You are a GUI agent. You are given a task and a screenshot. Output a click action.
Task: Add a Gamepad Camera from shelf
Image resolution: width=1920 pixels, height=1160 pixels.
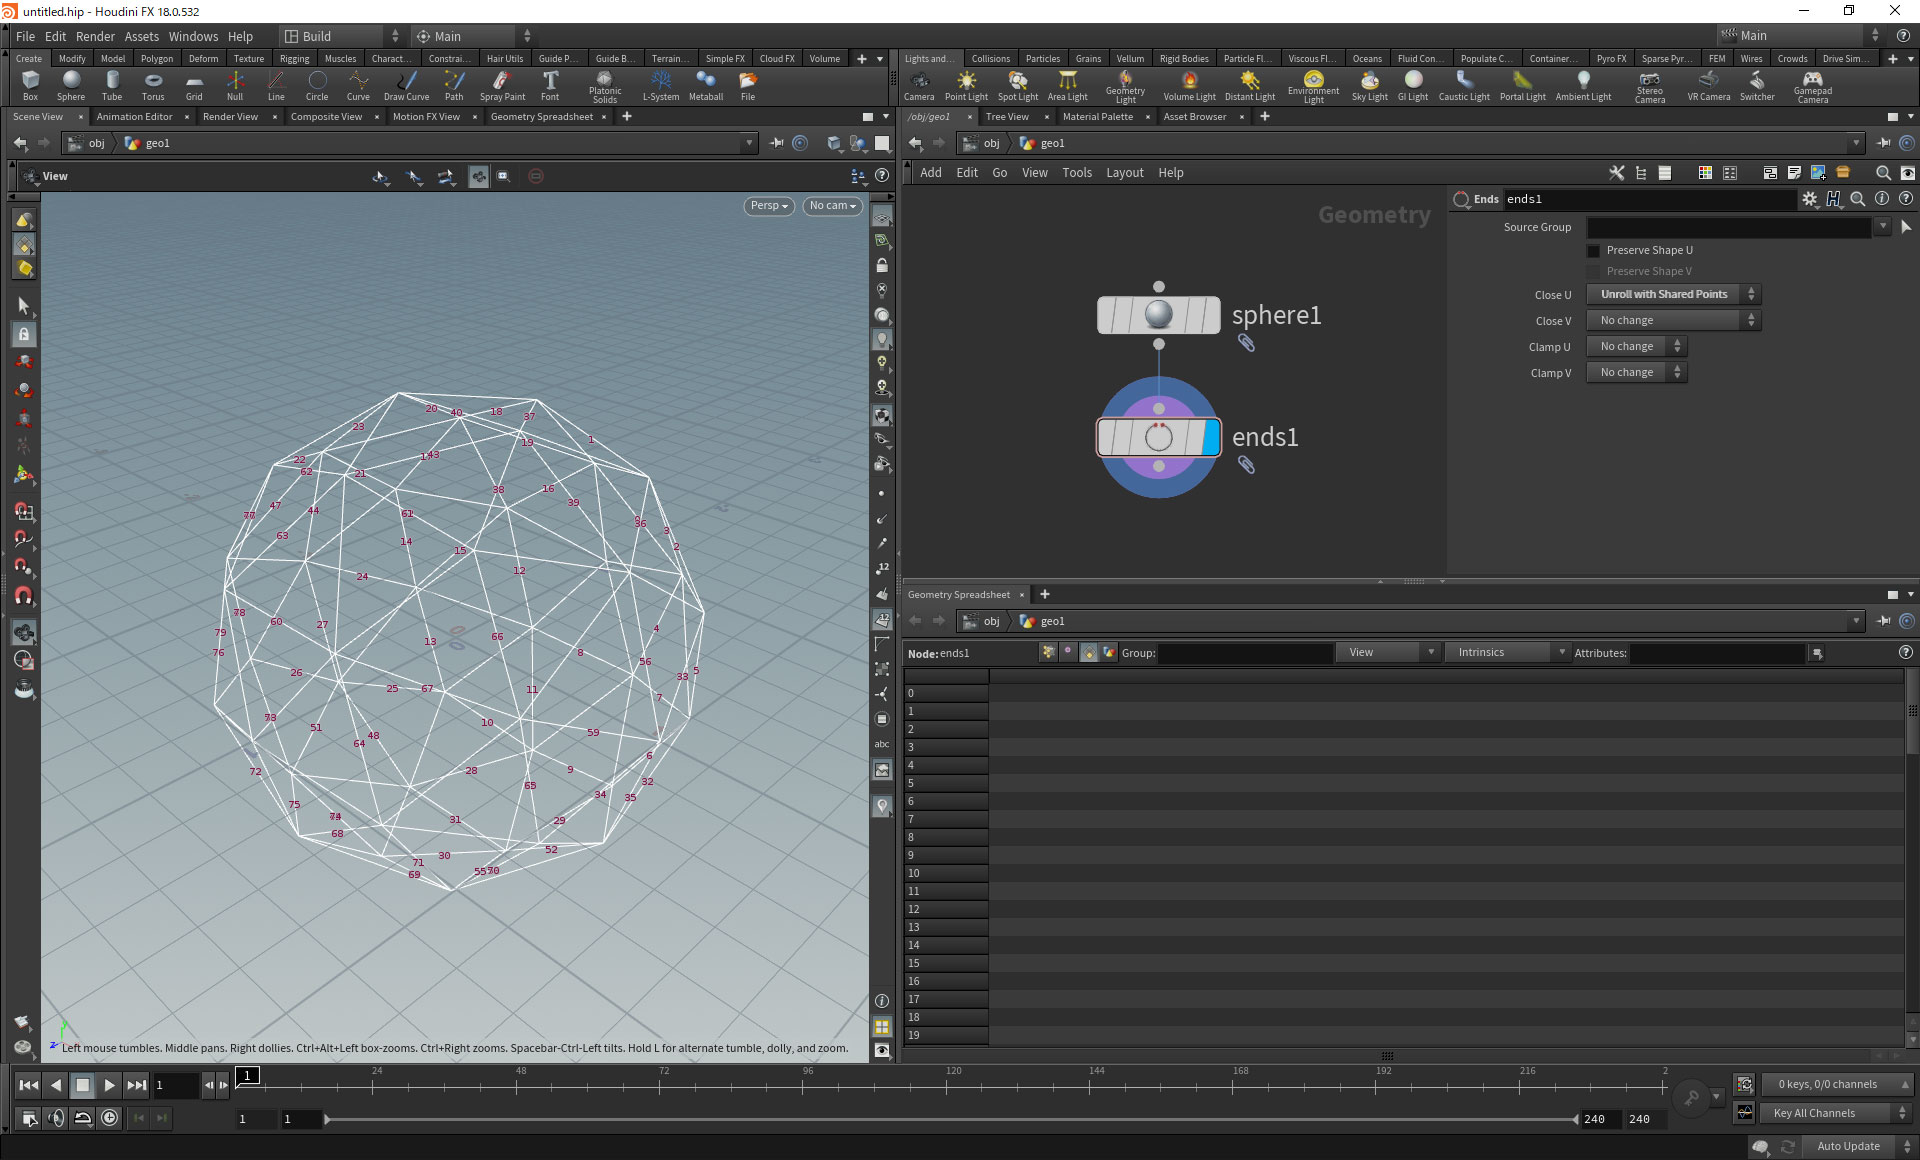1813,87
